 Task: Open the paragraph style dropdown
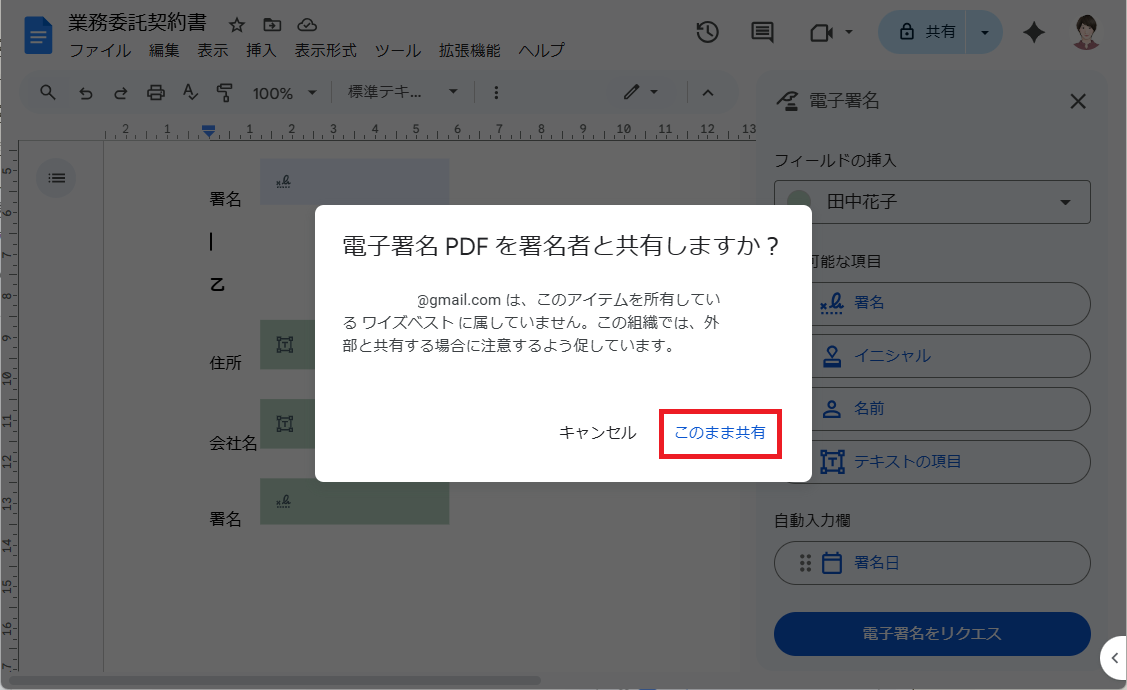(x=400, y=92)
